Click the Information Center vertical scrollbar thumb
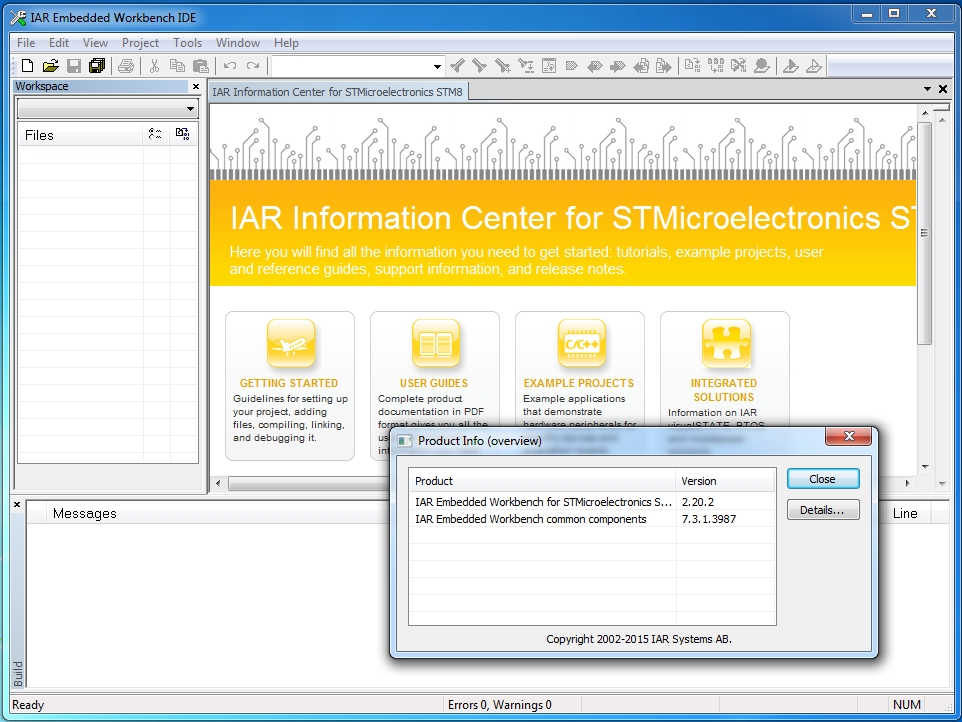The width and height of the screenshot is (962, 722). 925,233
